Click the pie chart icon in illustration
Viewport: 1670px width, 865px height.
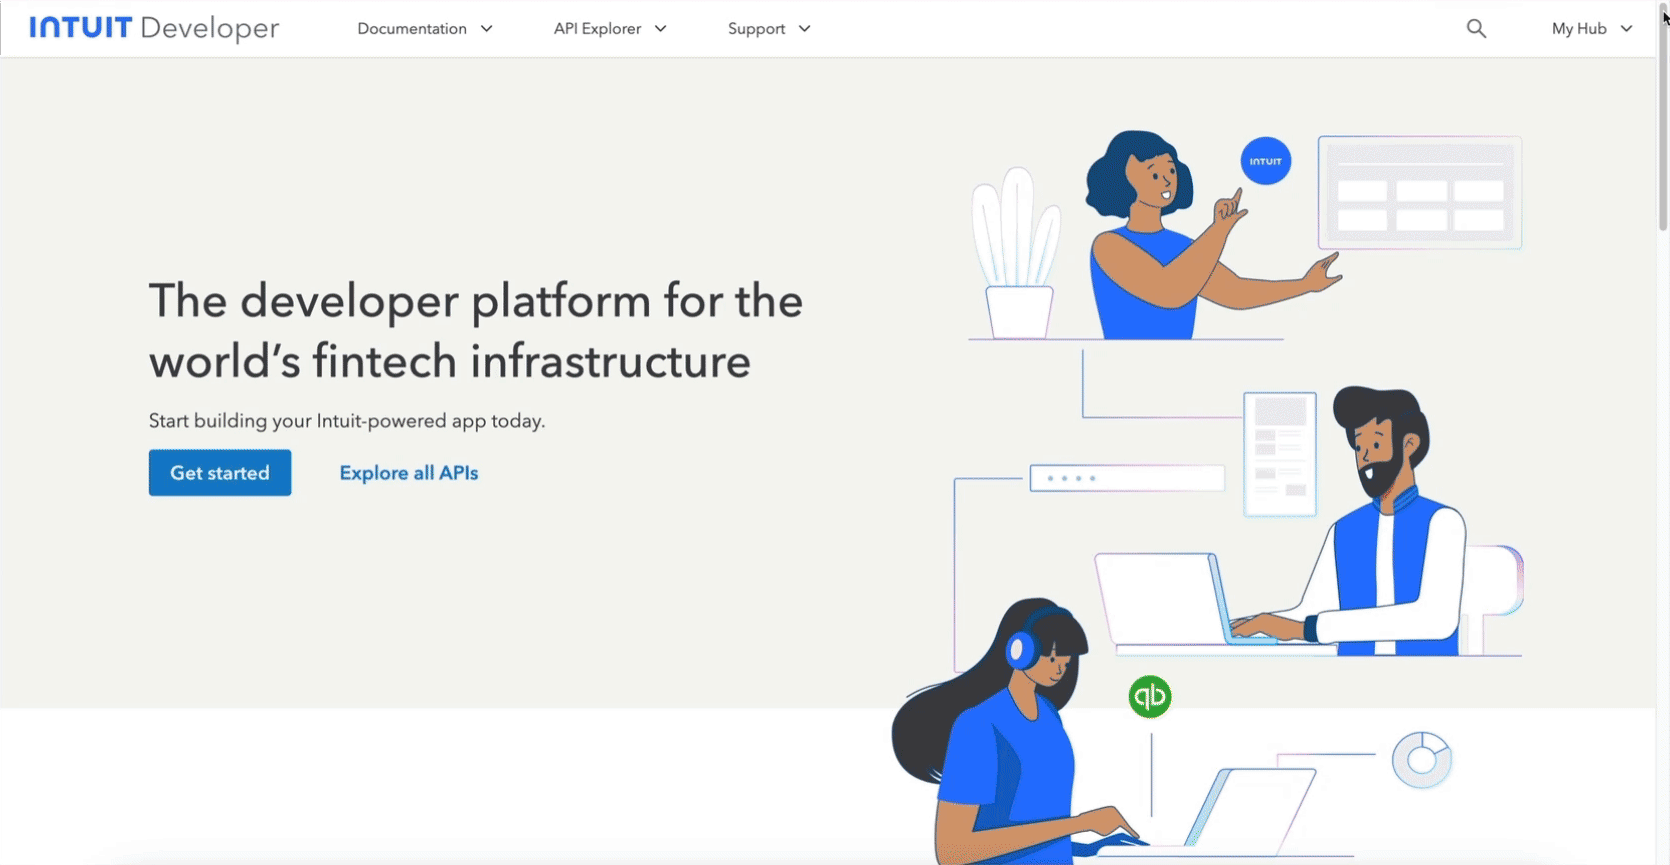pyautogui.click(x=1421, y=760)
